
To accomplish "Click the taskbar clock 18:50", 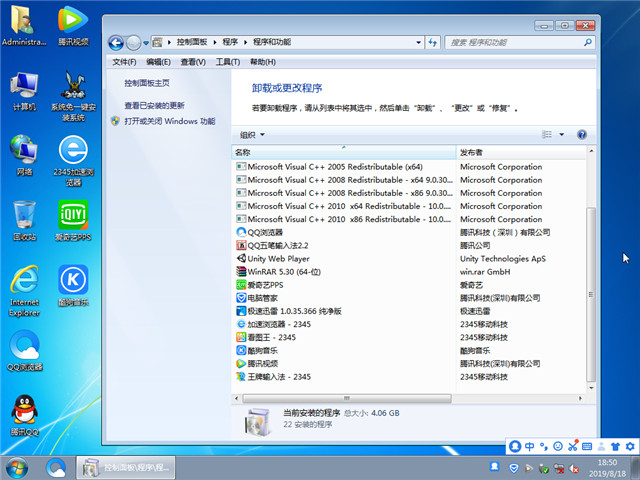I will point(607,463).
